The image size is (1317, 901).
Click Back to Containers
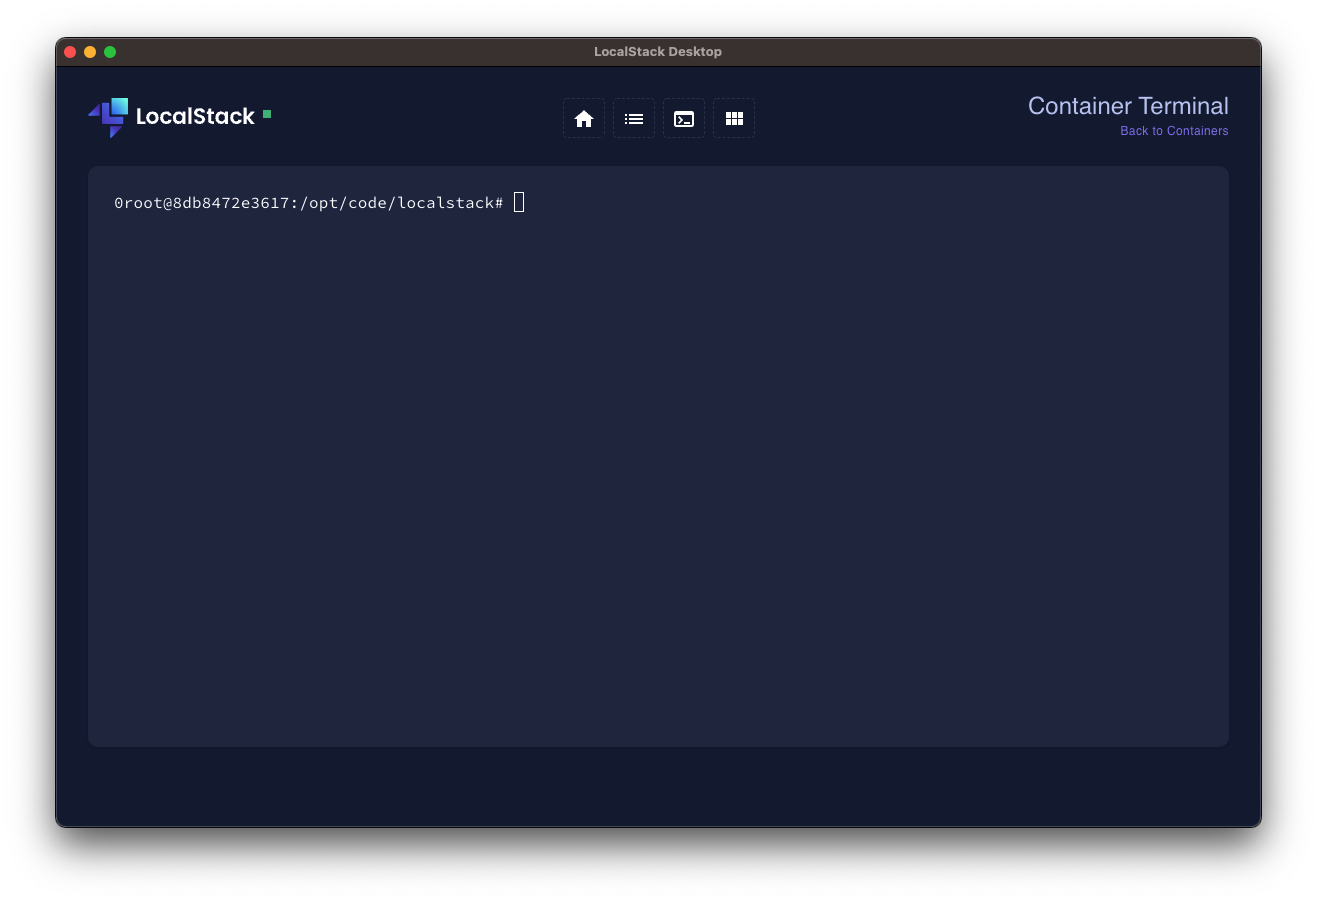(1173, 130)
